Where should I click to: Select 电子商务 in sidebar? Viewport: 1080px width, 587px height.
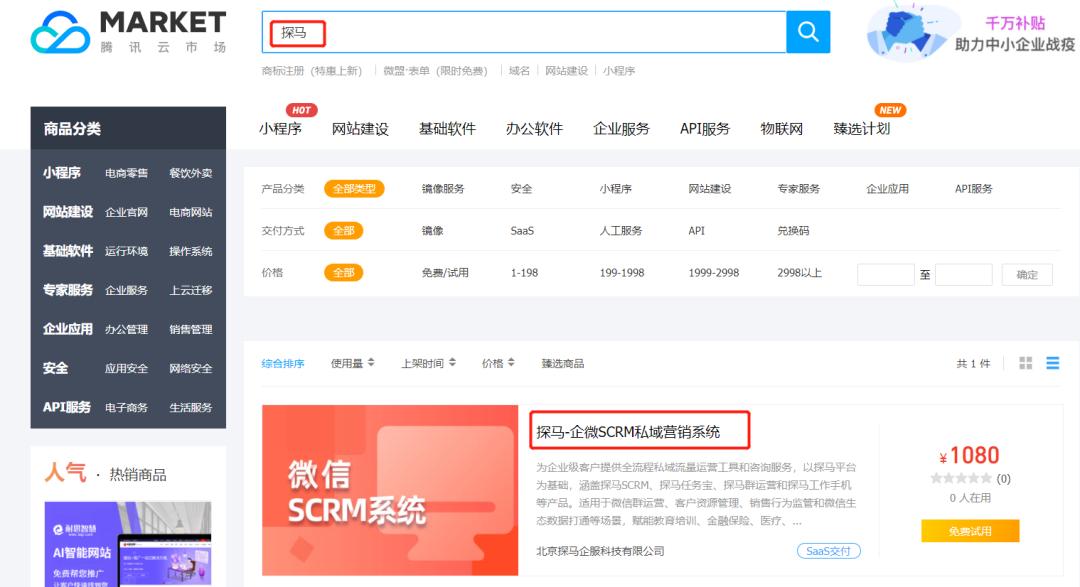pos(126,408)
